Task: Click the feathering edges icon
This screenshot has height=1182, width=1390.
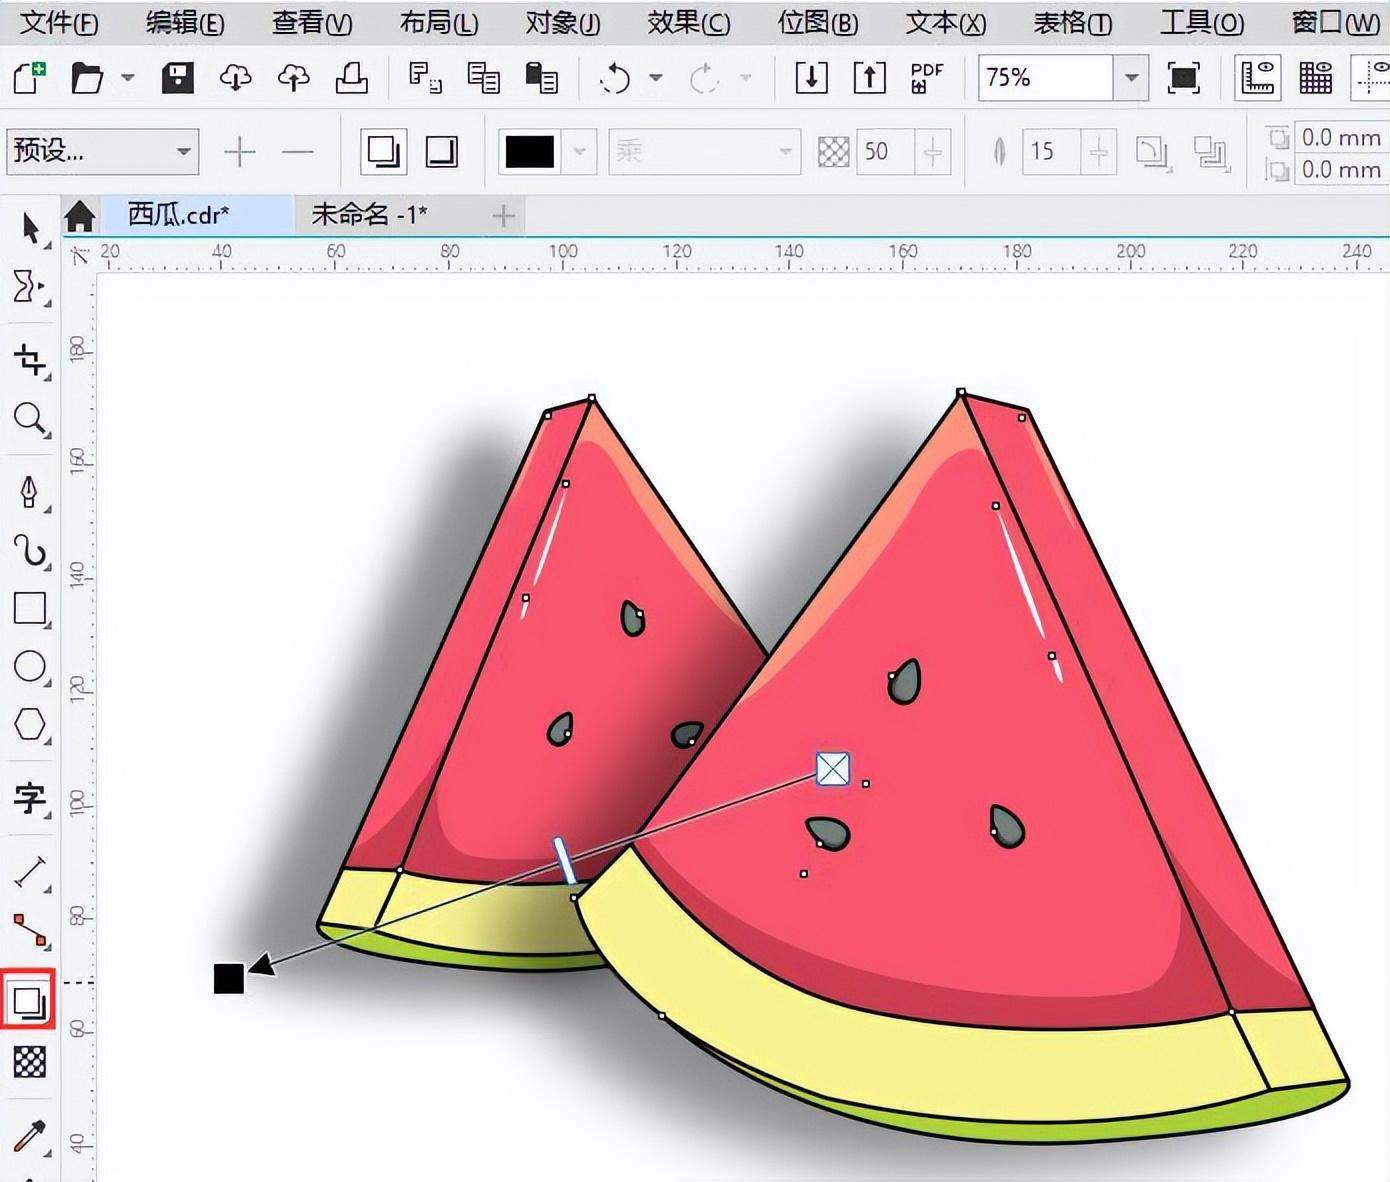Action: (1211, 152)
